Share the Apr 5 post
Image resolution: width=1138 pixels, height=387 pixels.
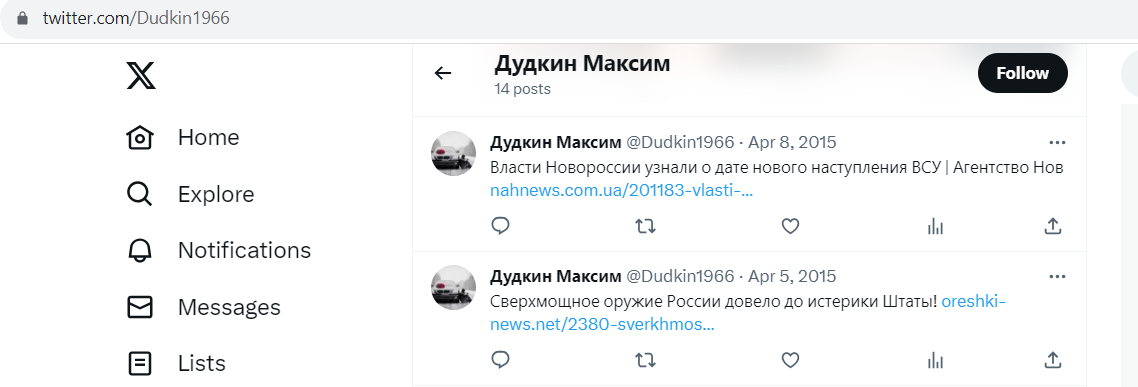[x=1052, y=359]
